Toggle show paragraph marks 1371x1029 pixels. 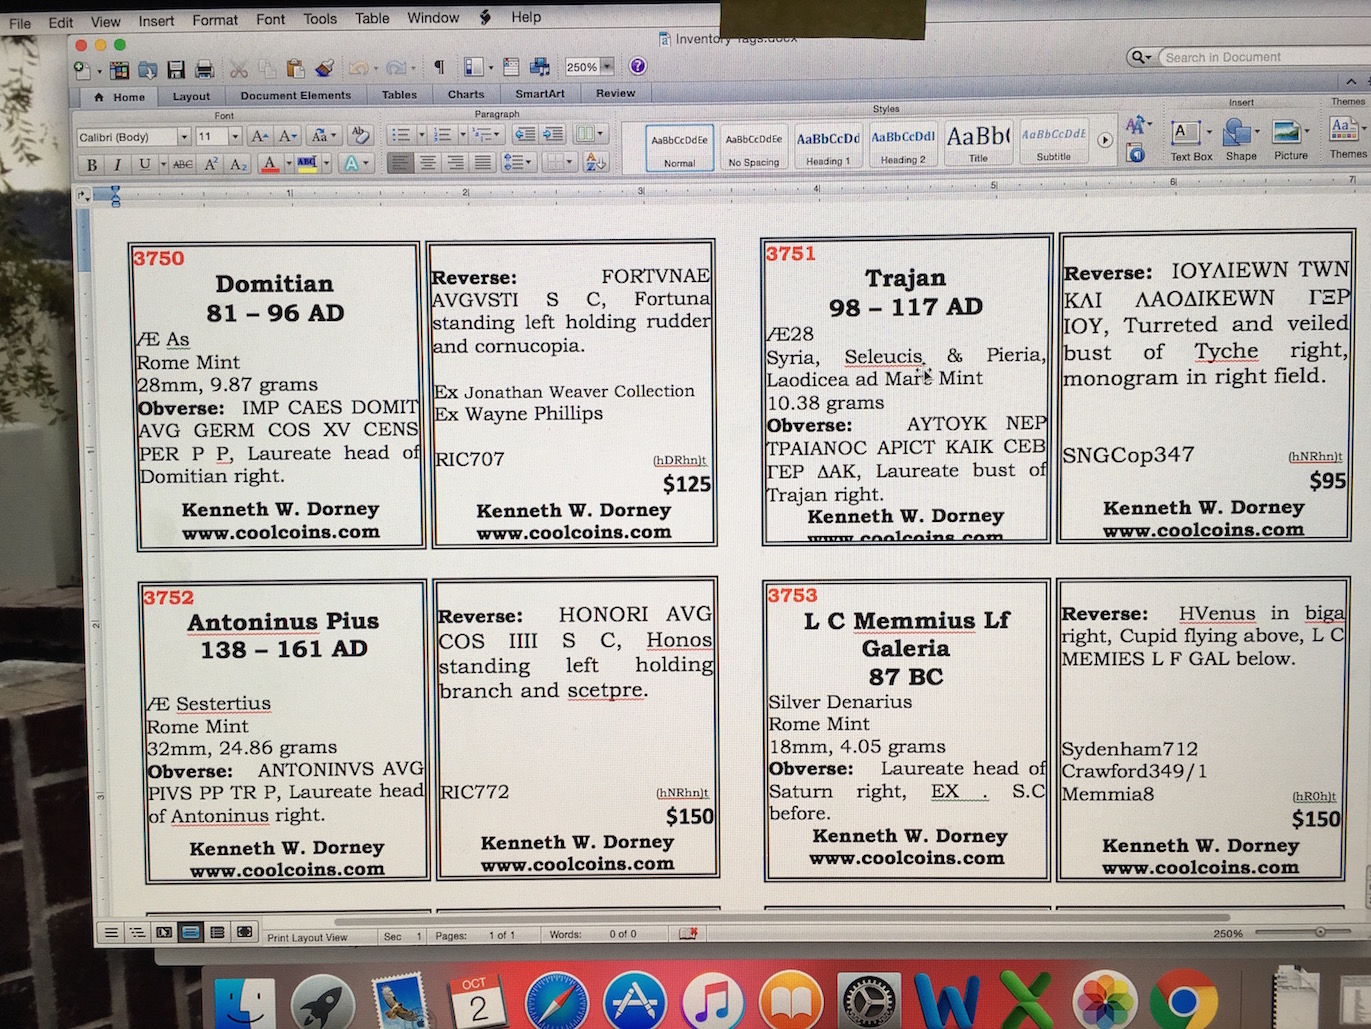coord(439,67)
